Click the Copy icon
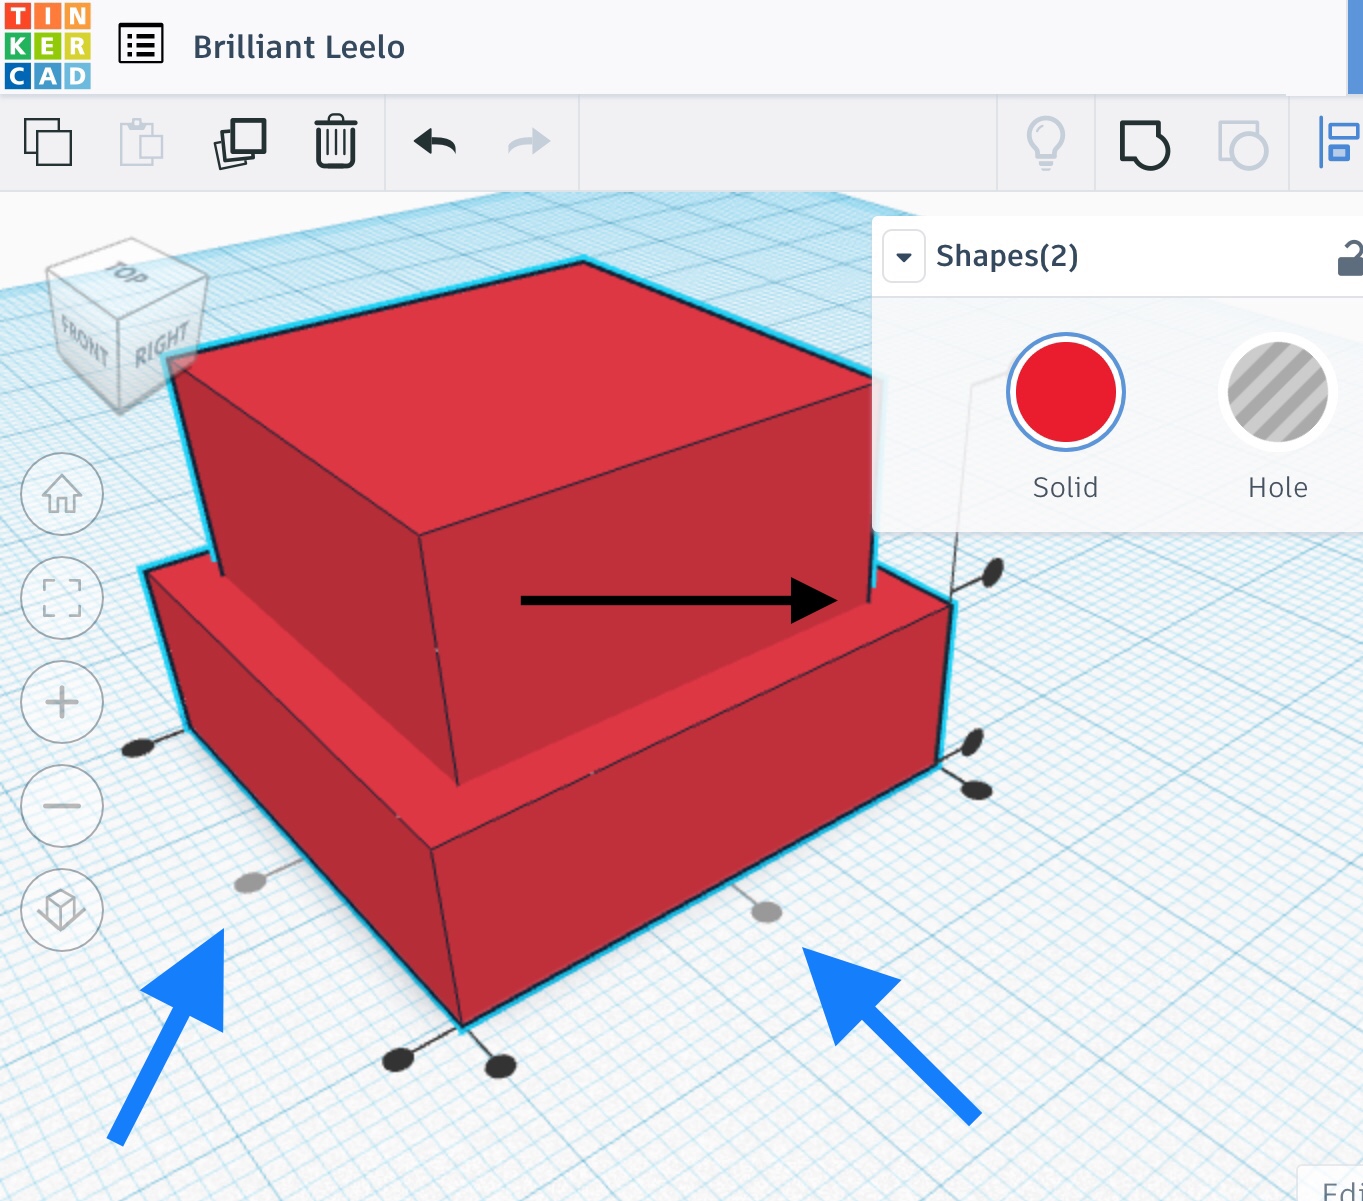This screenshot has height=1201, width=1363. point(48,142)
